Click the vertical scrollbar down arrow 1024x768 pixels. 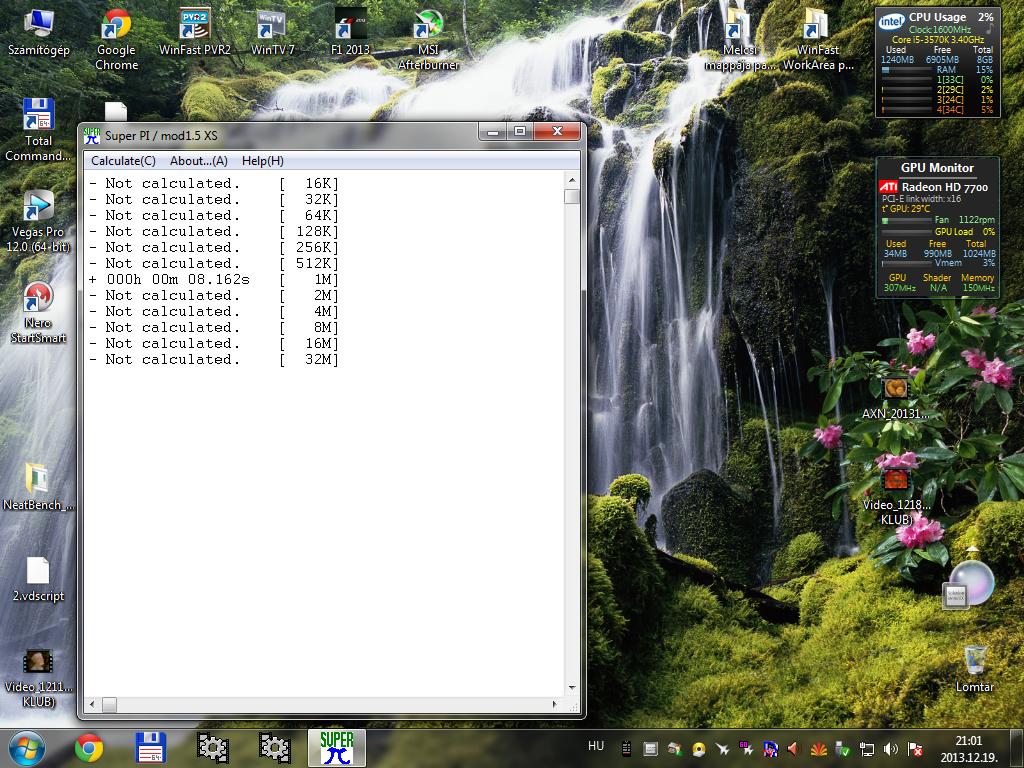pos(572,688)
